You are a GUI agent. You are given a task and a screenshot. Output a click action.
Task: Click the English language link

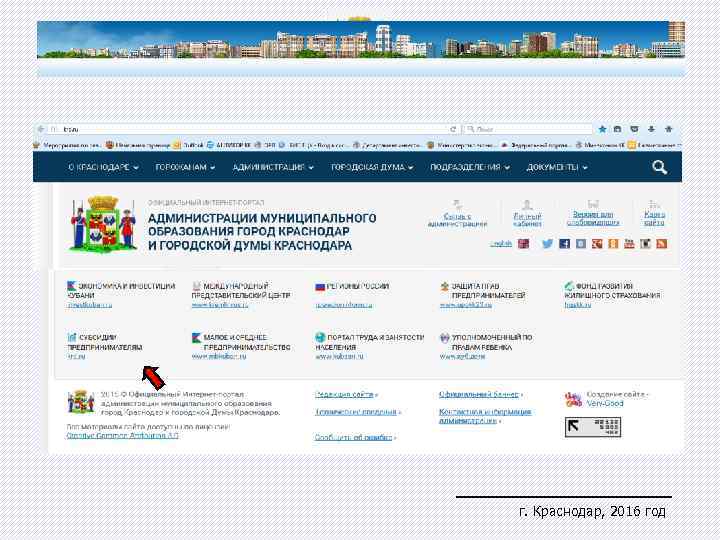[x=501, y=243]
